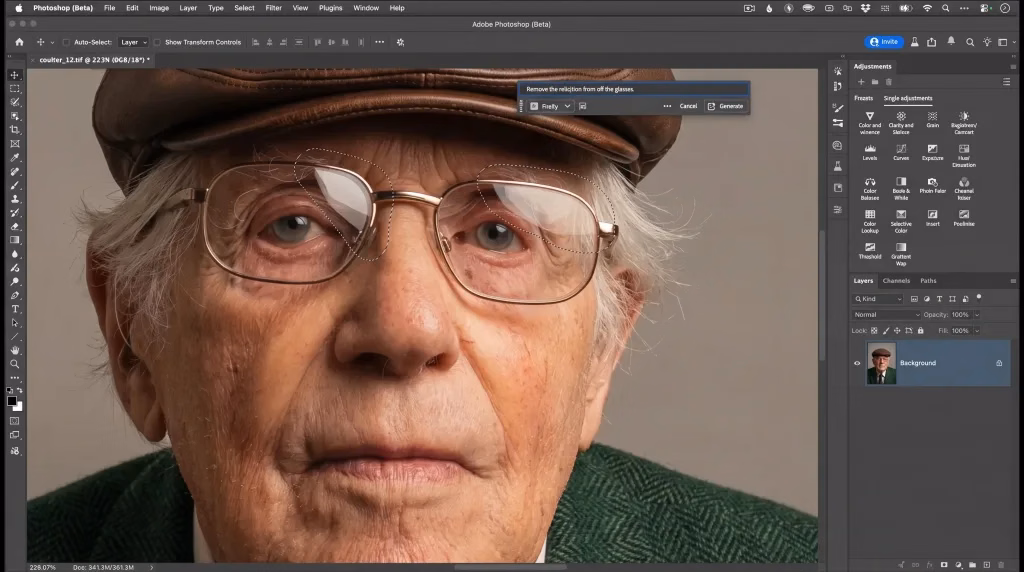Click Cancel in the generative fill bar
Viewport: 1024px width, 572px height.
[688, 106]
